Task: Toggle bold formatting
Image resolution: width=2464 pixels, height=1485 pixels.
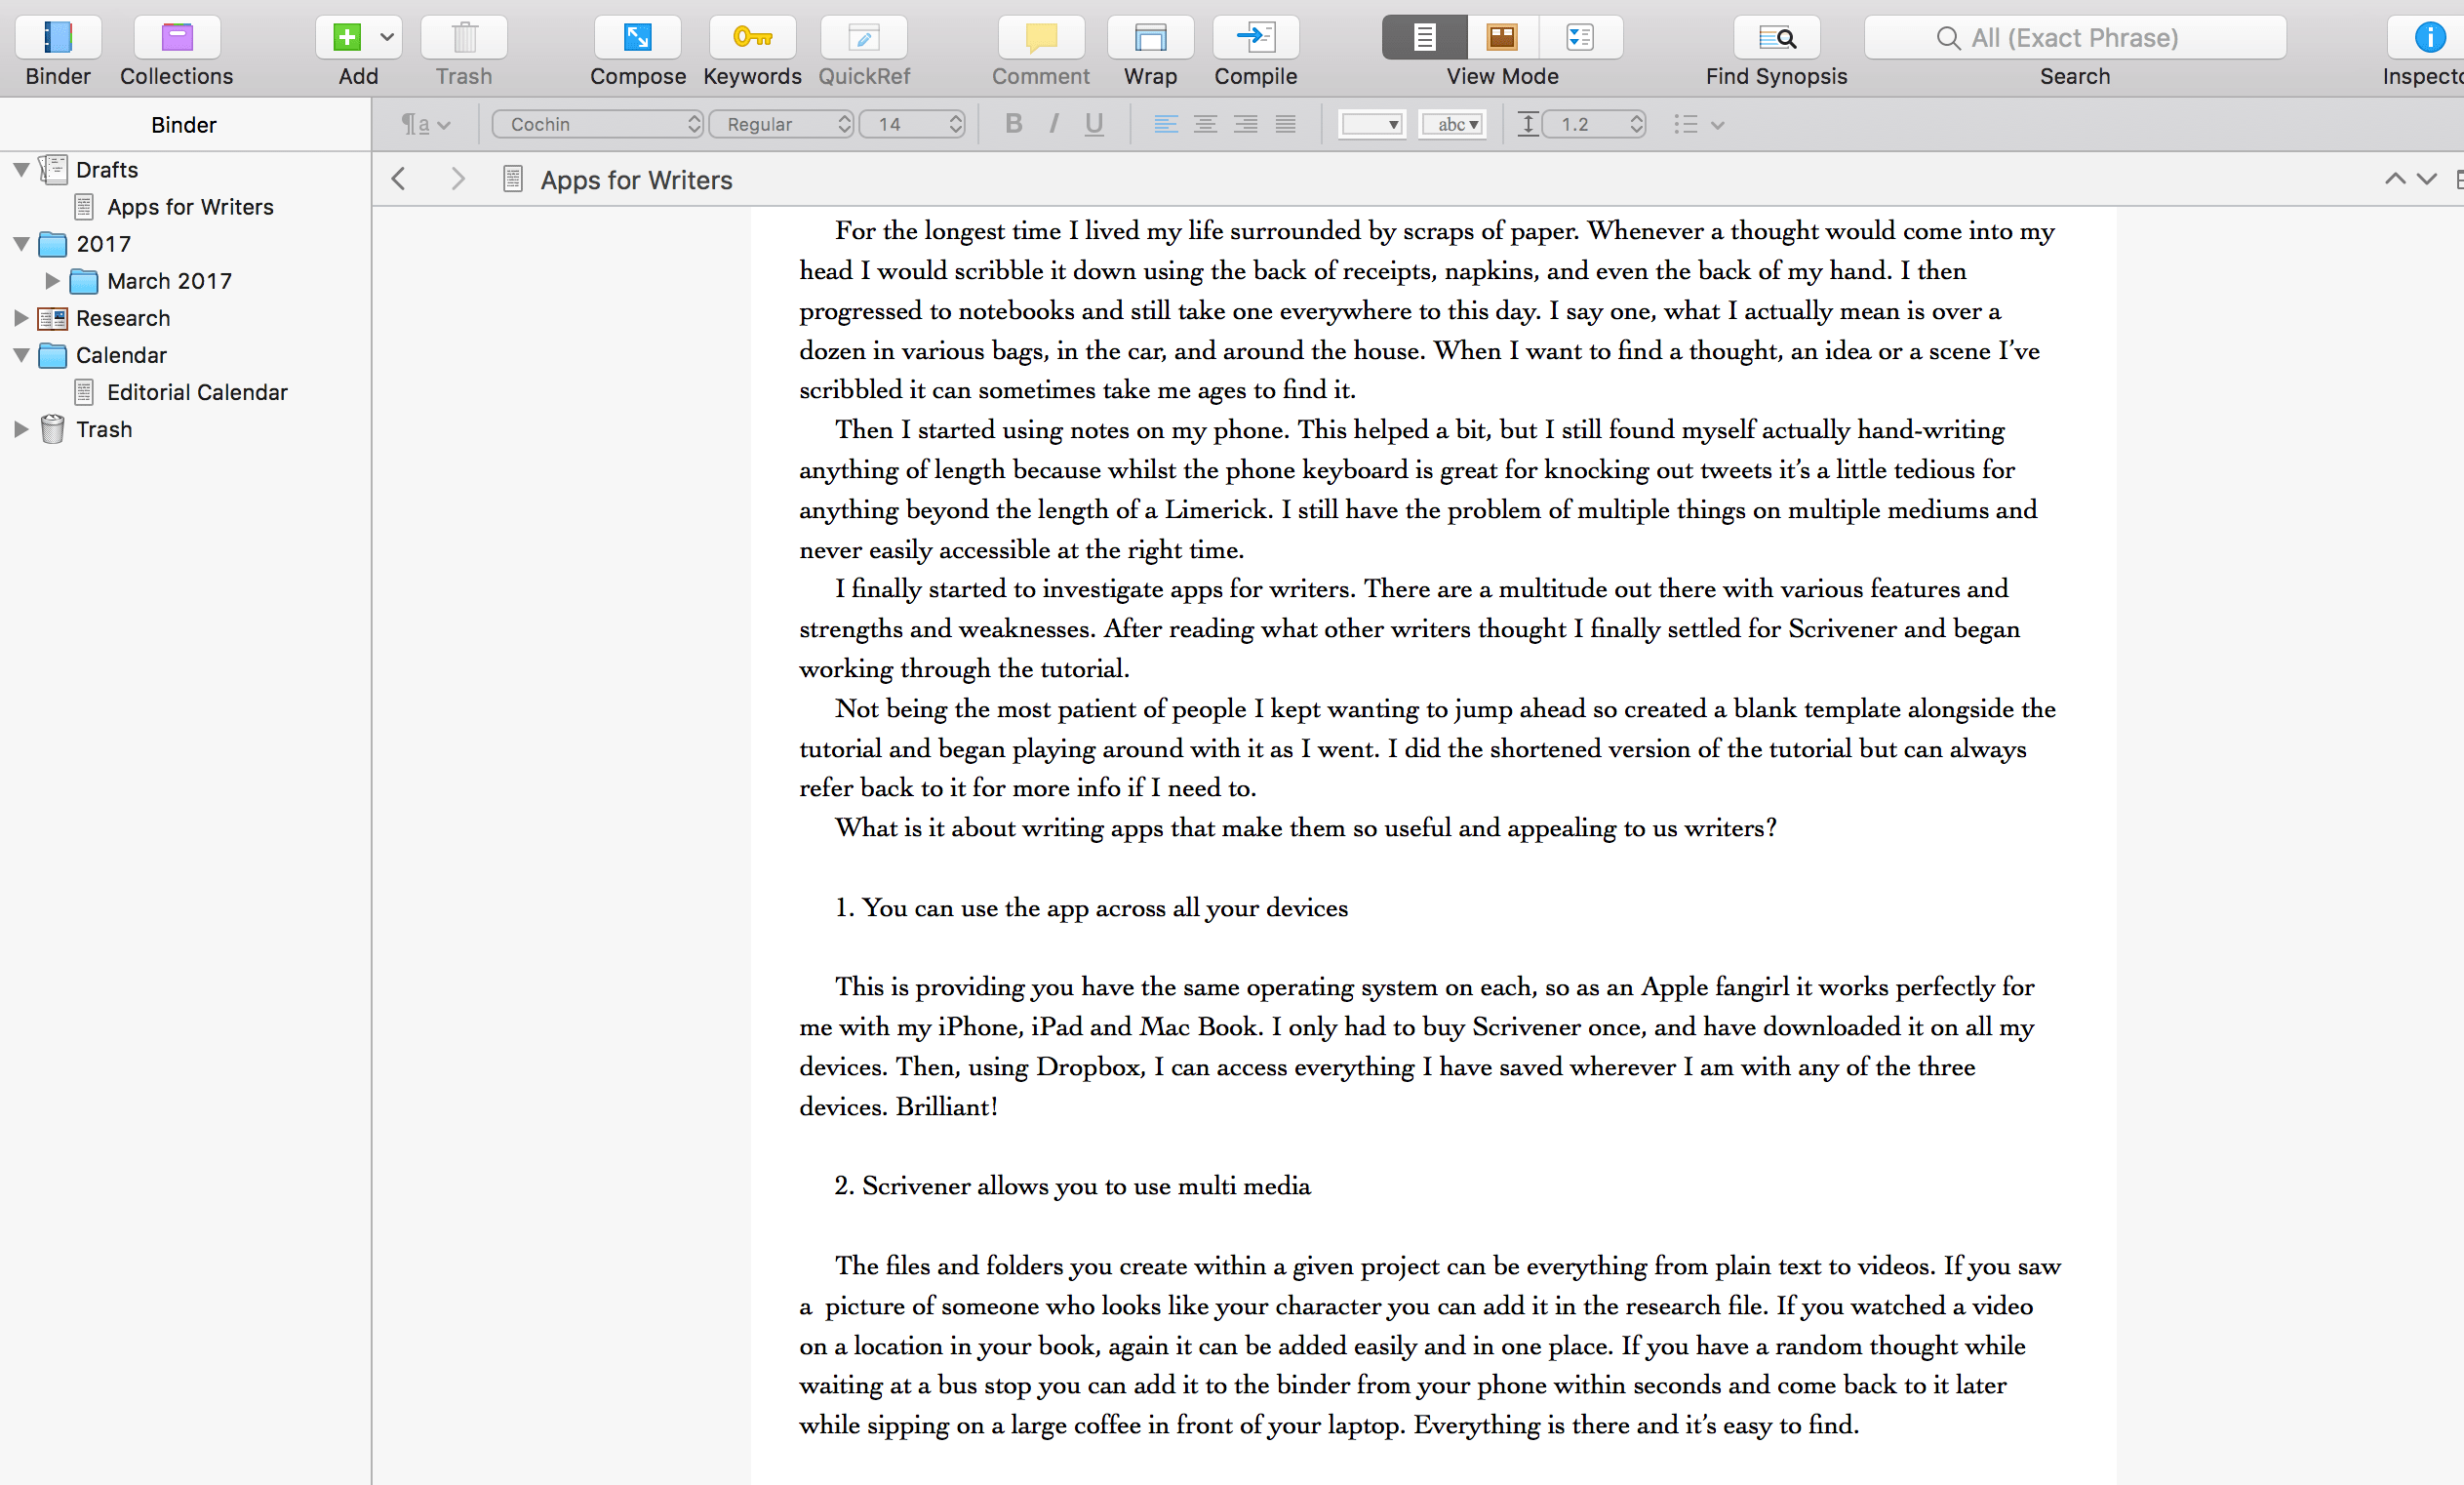Action: click(x=1013, y=124)
